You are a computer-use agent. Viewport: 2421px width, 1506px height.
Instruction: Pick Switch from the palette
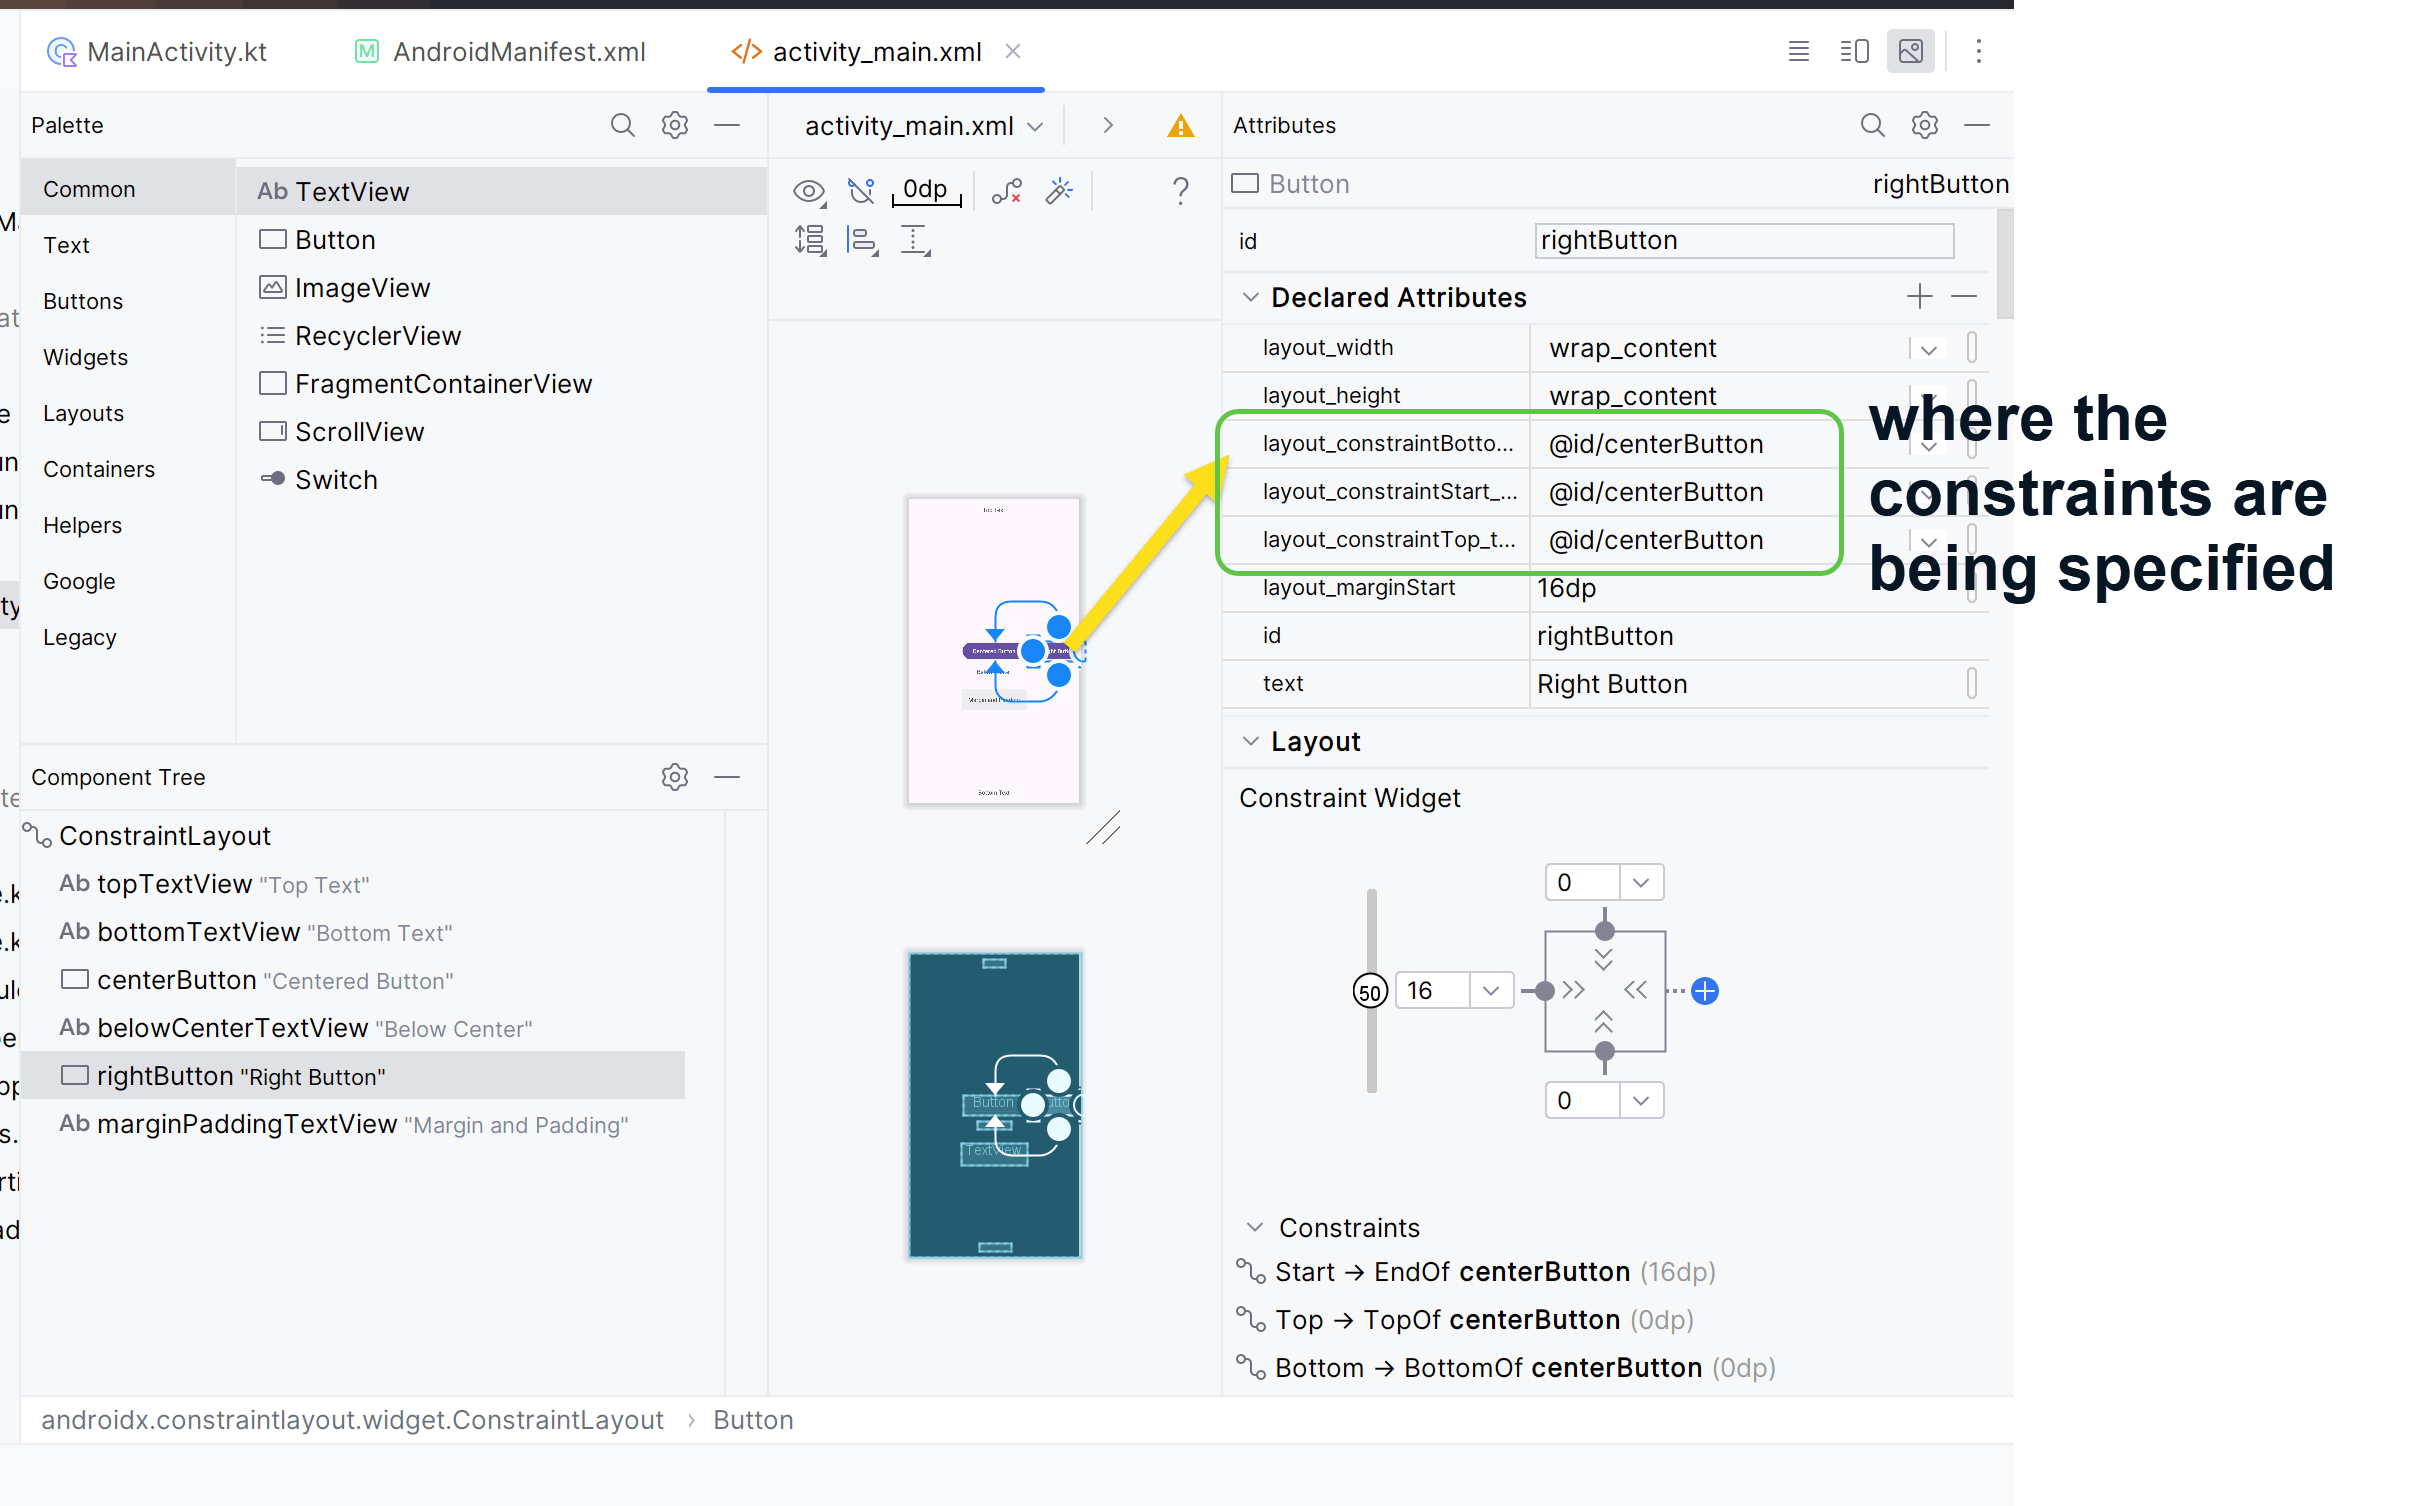[x=502, y=480]
